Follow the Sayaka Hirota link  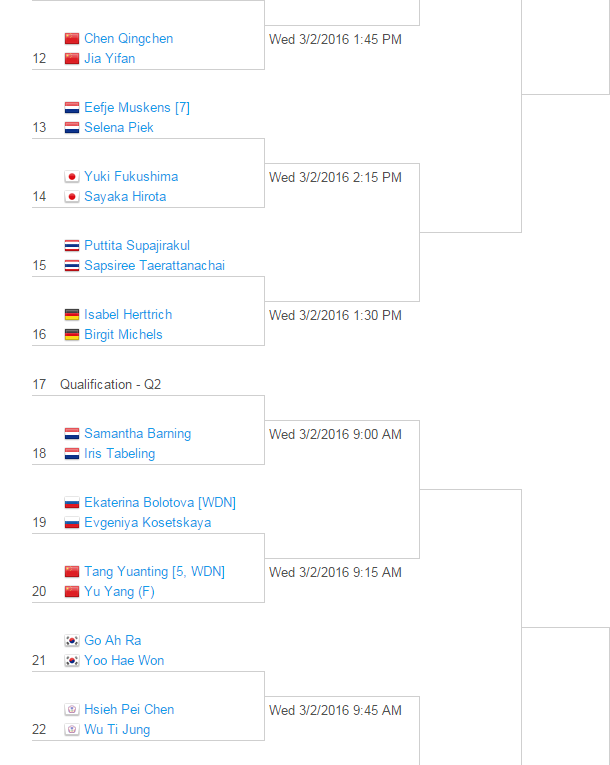coord(125,197)
